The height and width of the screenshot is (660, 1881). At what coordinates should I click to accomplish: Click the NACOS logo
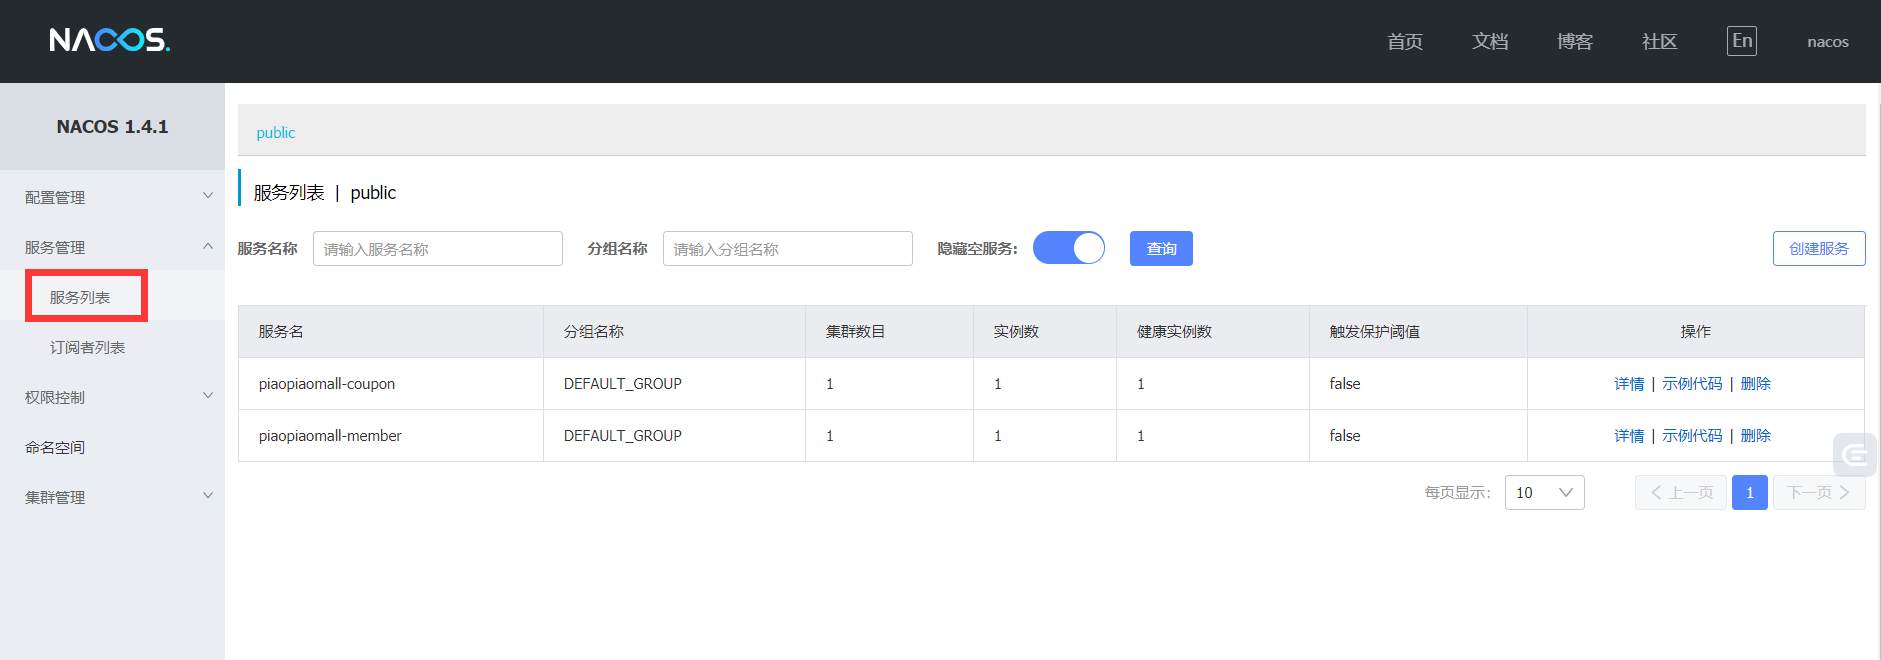coord(110,40)
